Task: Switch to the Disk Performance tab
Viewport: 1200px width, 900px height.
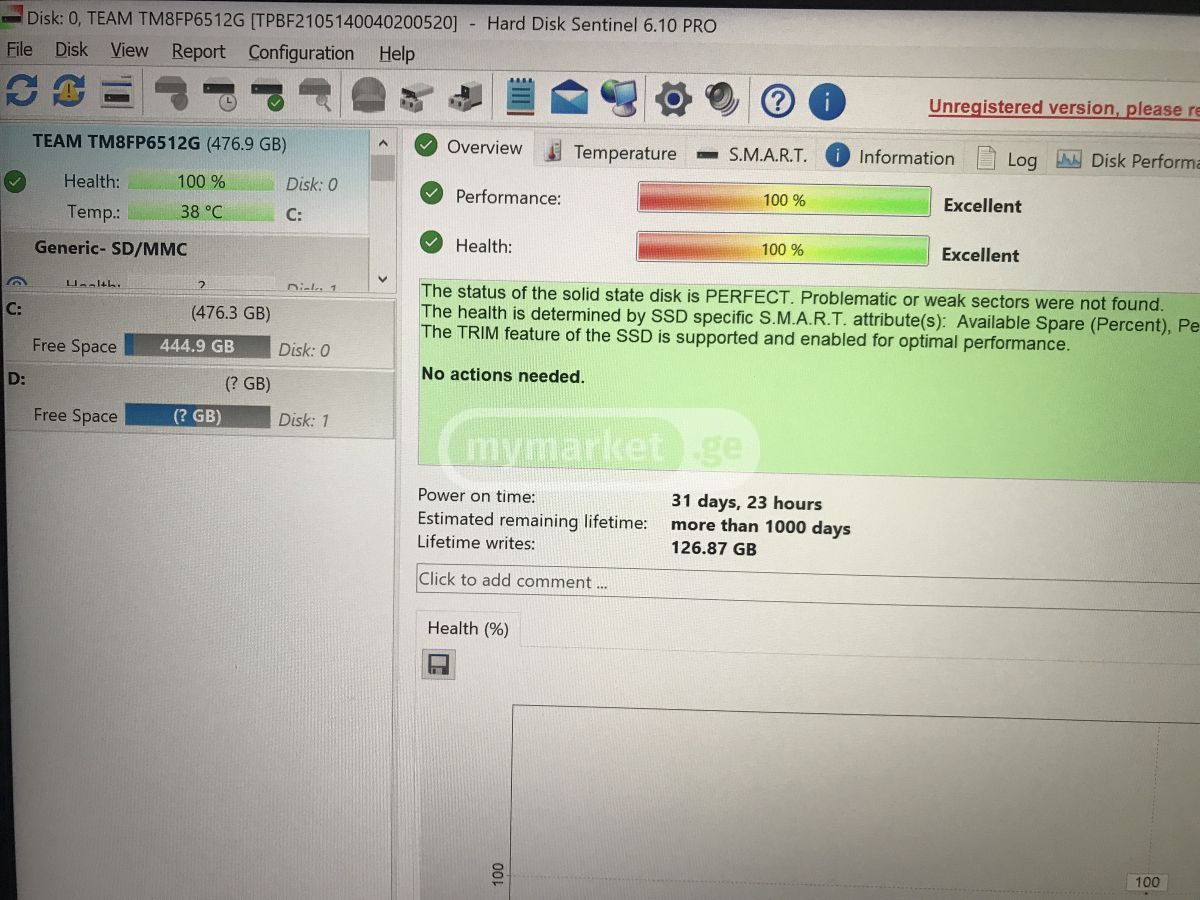Action: tap(1128, 160)
